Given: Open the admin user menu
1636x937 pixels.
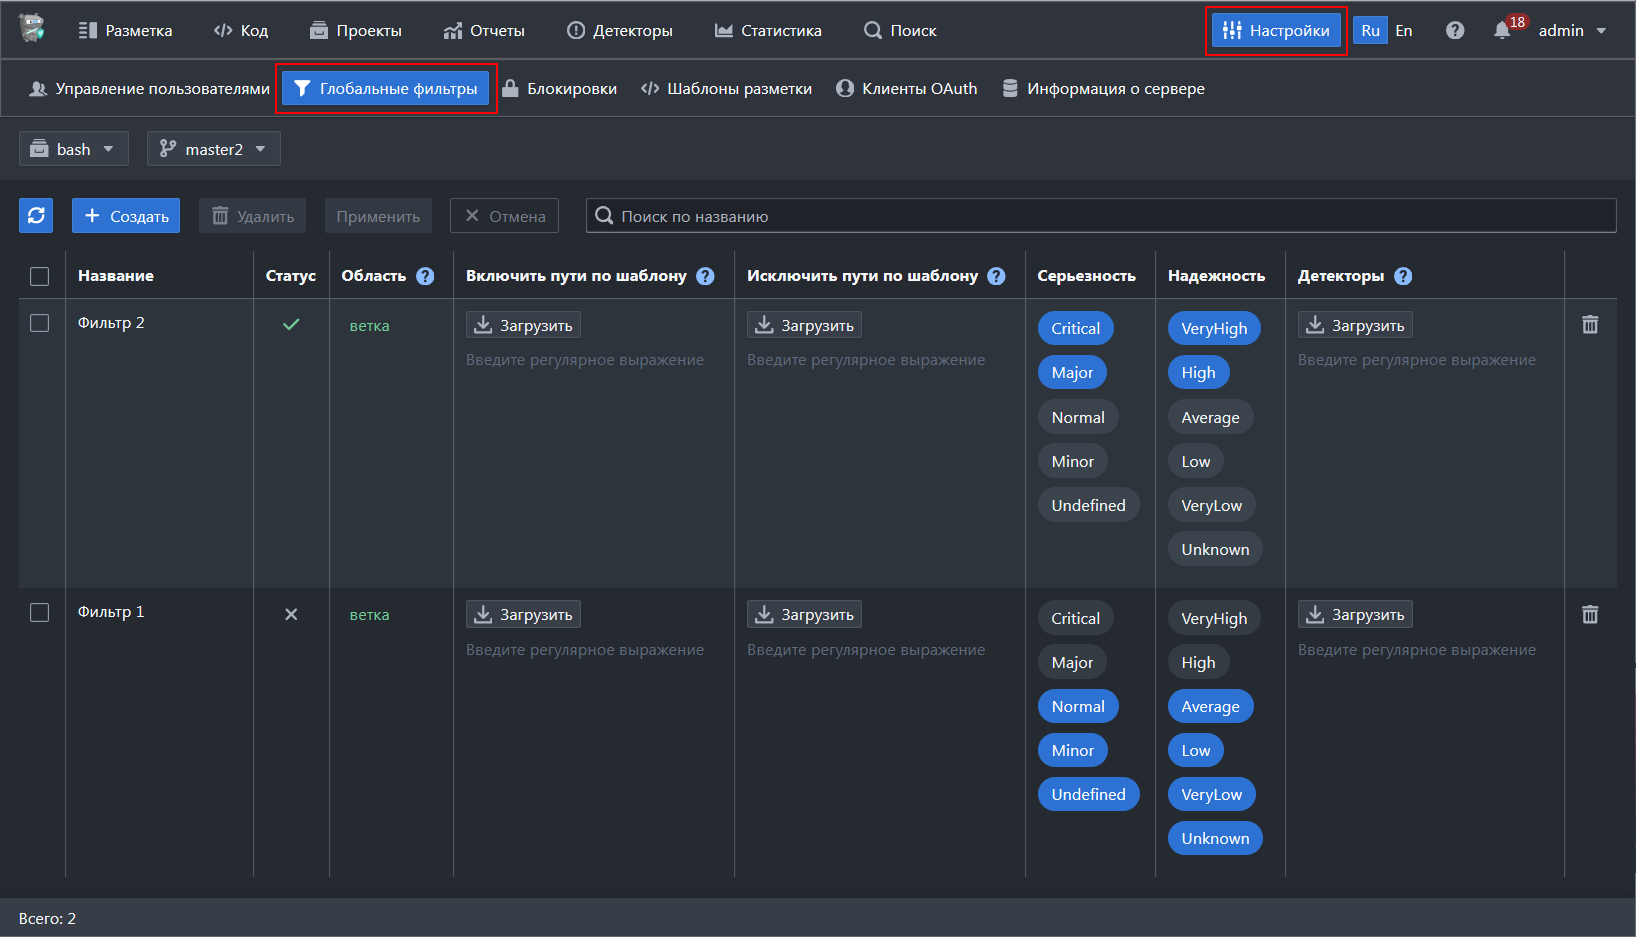Looking at the screenshot, I should 1571,31.
